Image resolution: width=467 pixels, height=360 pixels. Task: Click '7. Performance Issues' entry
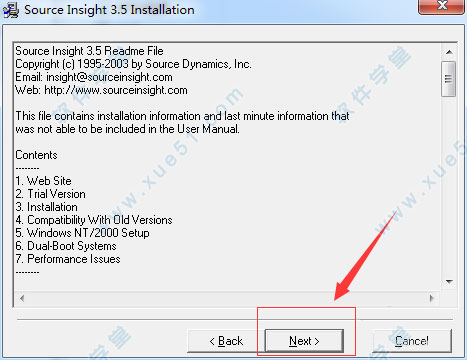click(x=68, y=259)
